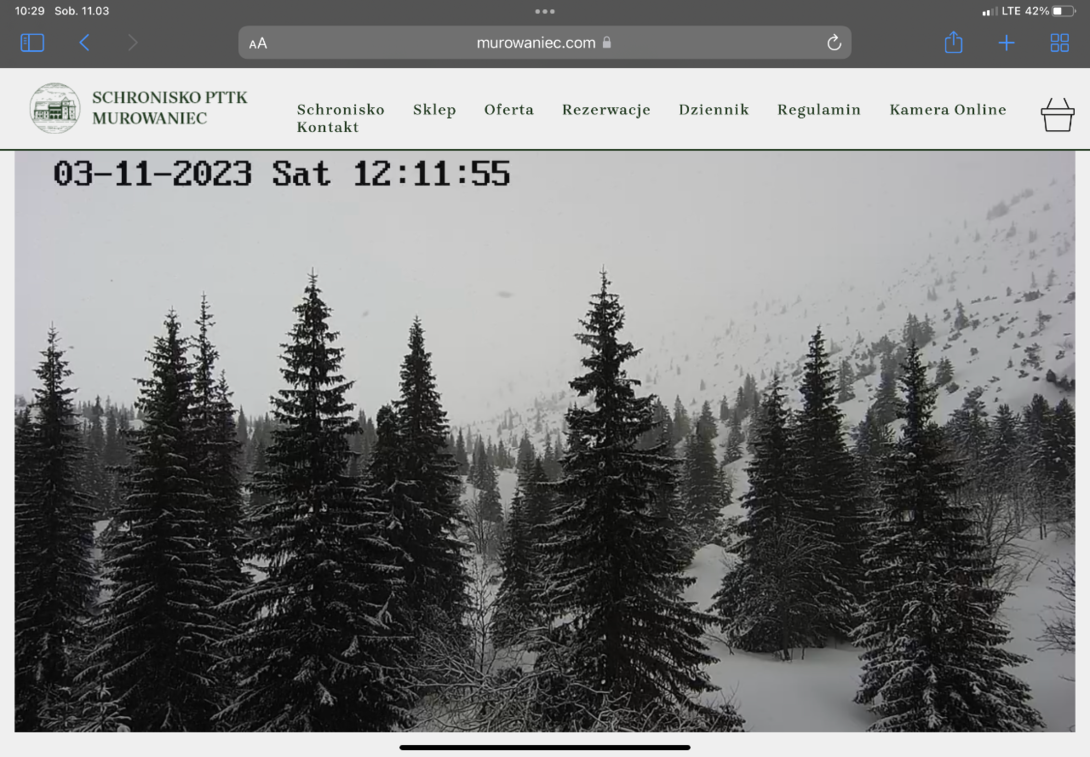
Task: Add a new tab with plus
Action: [1006, 43]
